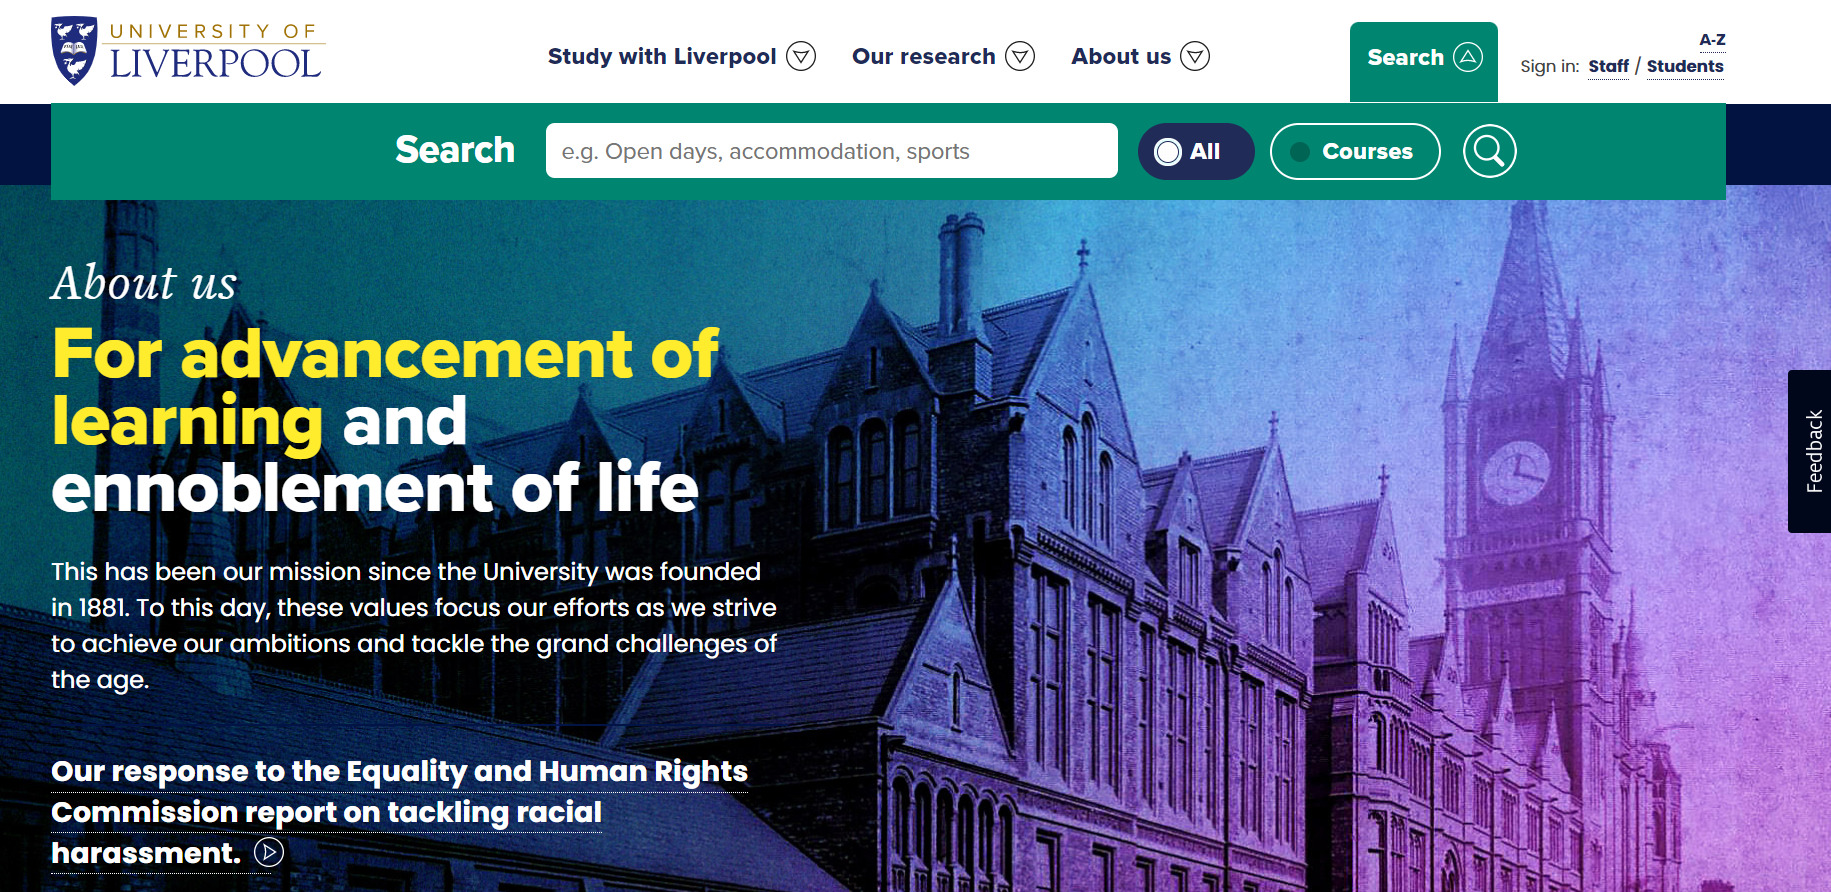Open the Feedback side tab
Image resolution: width=1831 pixels, height=892 pixels.
(1810, 451)
